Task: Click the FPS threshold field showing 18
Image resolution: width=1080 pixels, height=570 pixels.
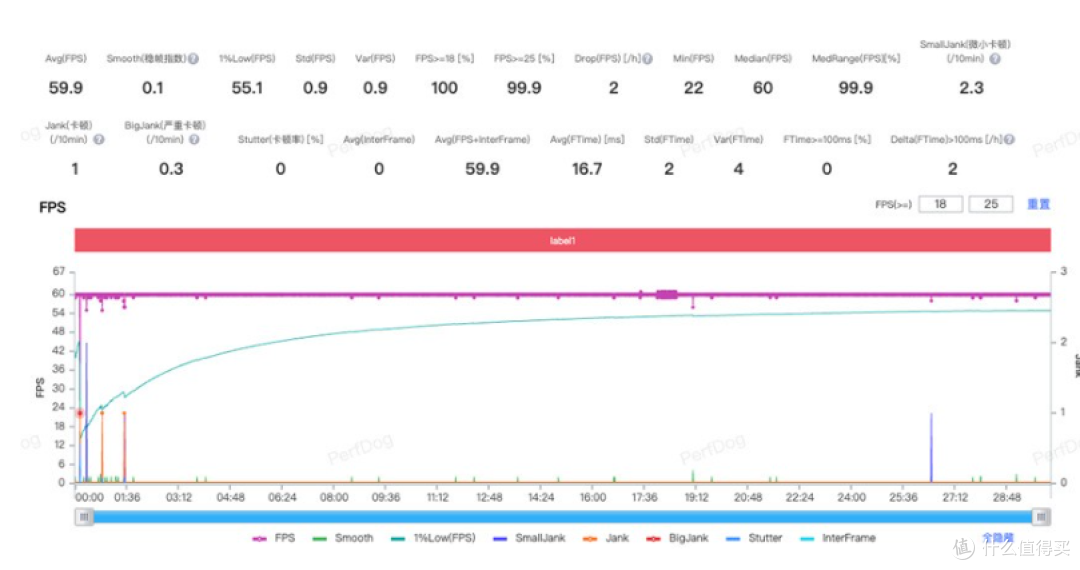Action: click(940, 204)
